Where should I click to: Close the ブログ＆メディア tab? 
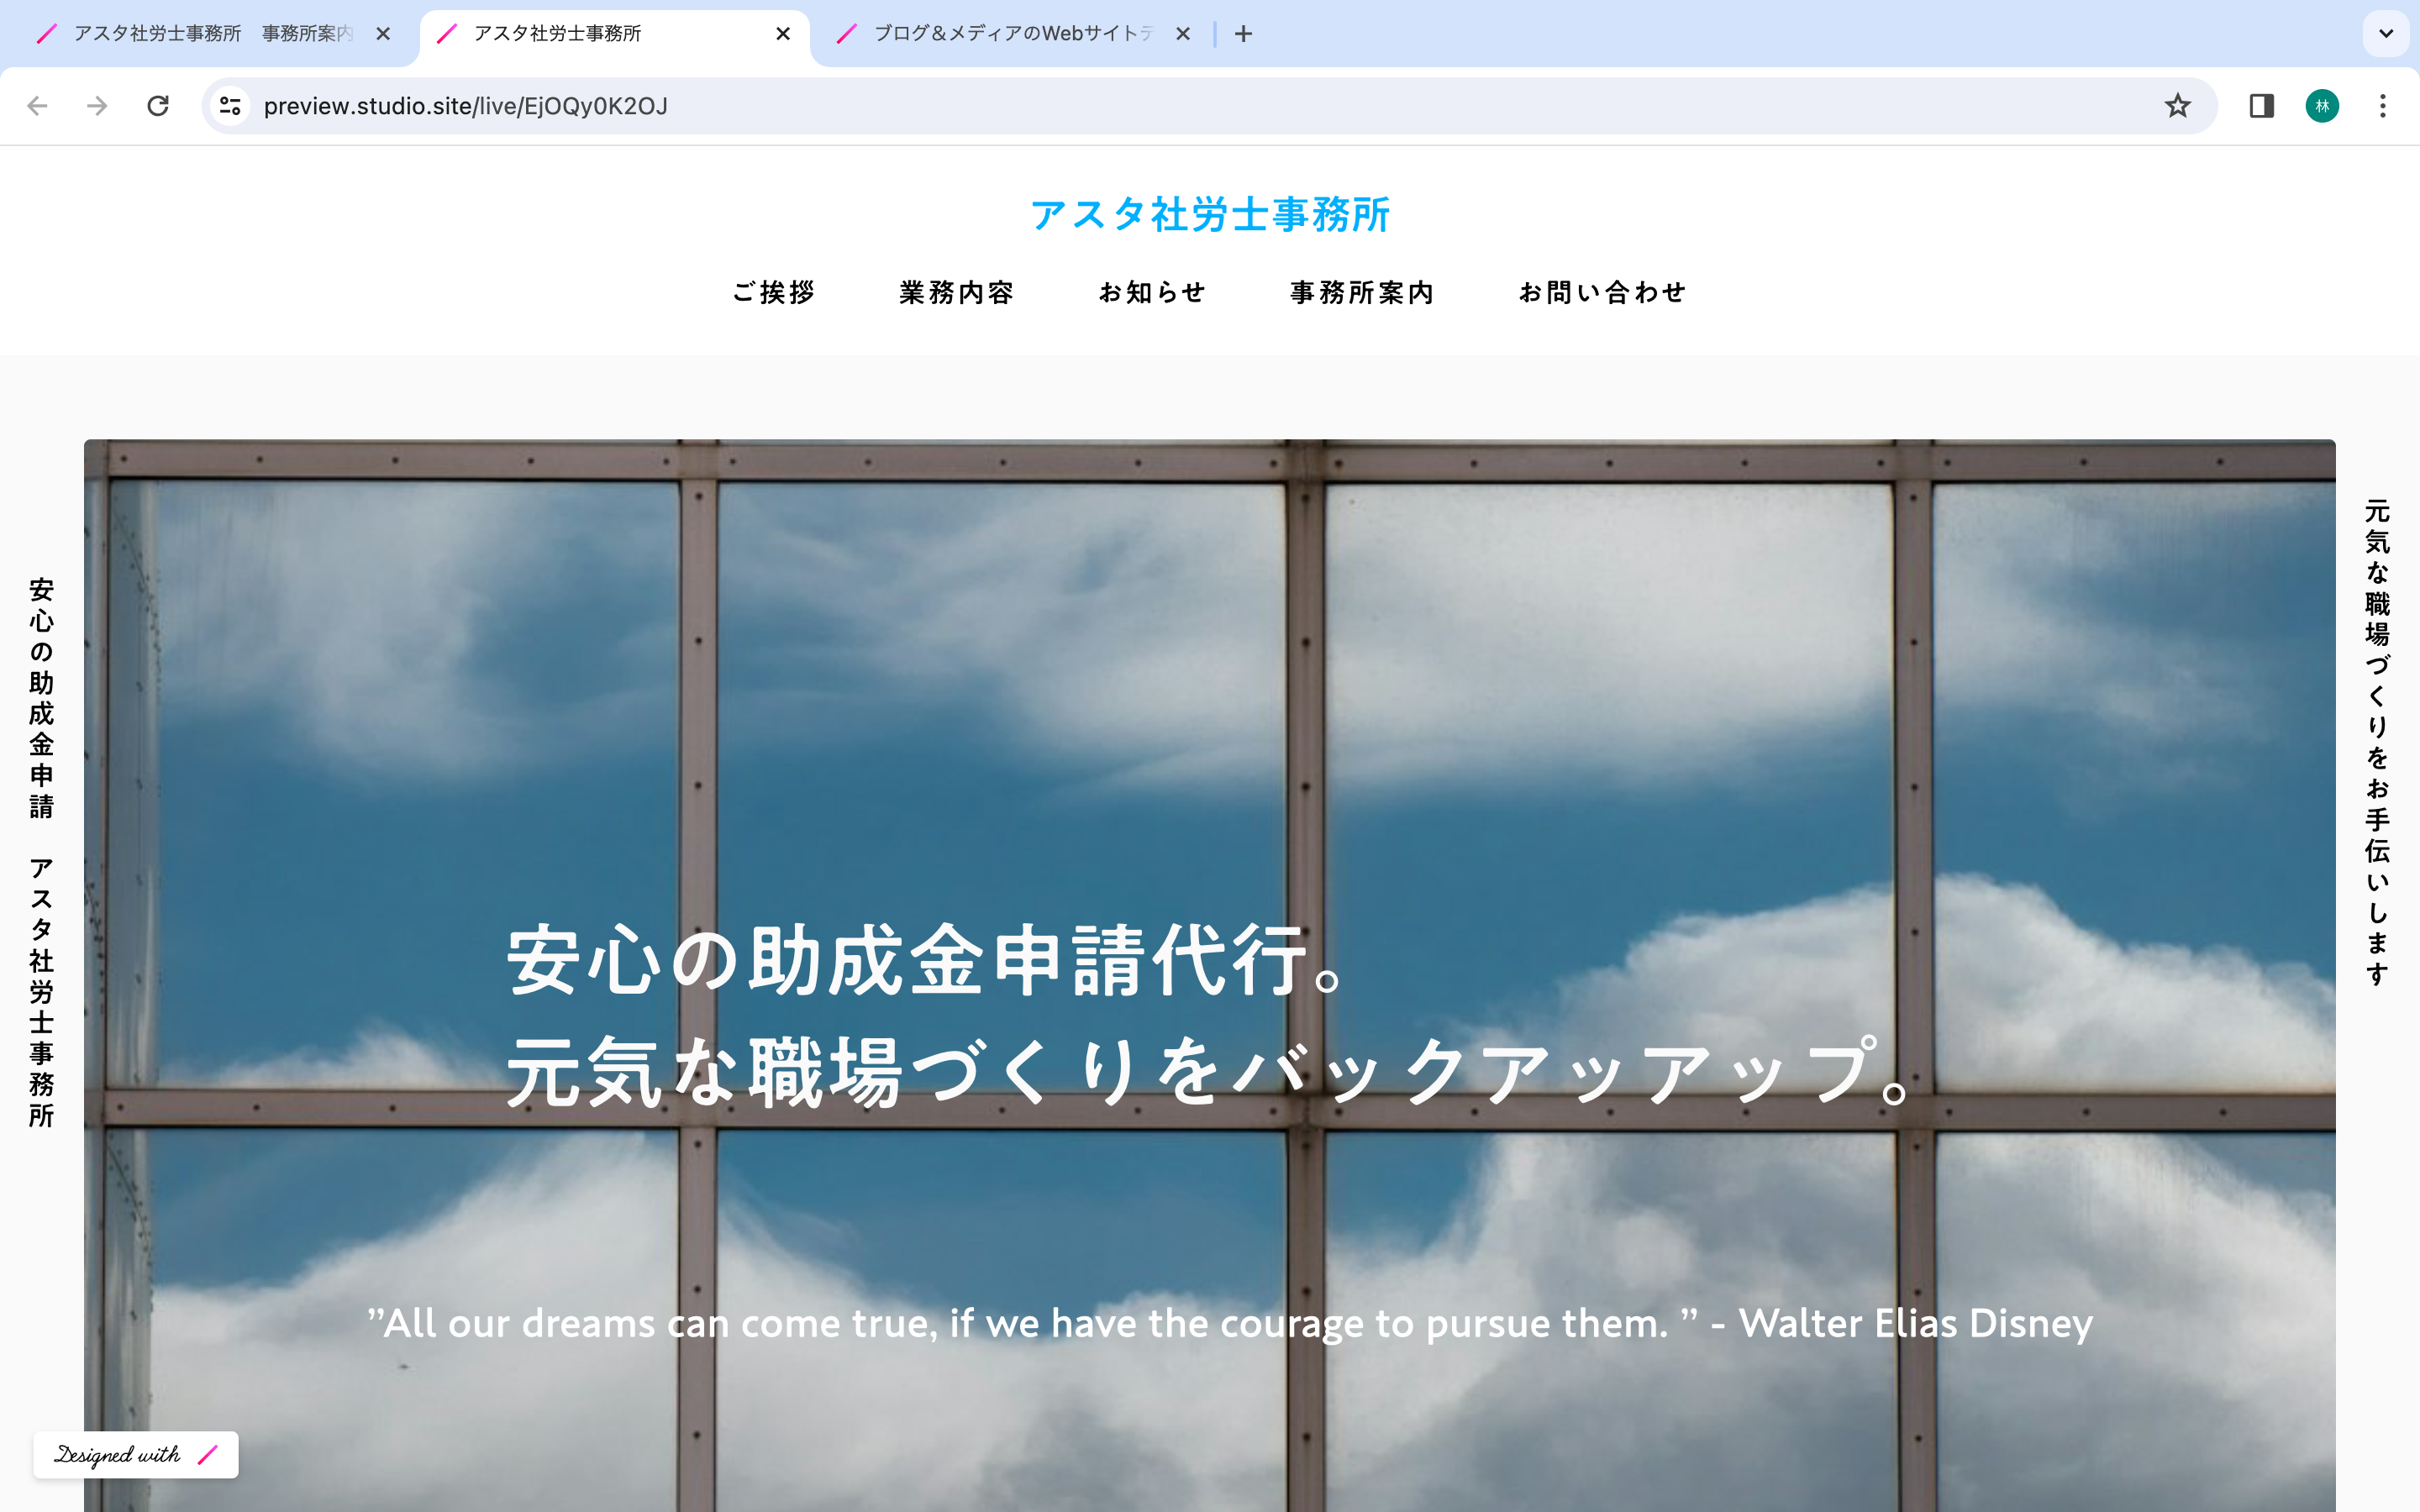coord(1183,34)
